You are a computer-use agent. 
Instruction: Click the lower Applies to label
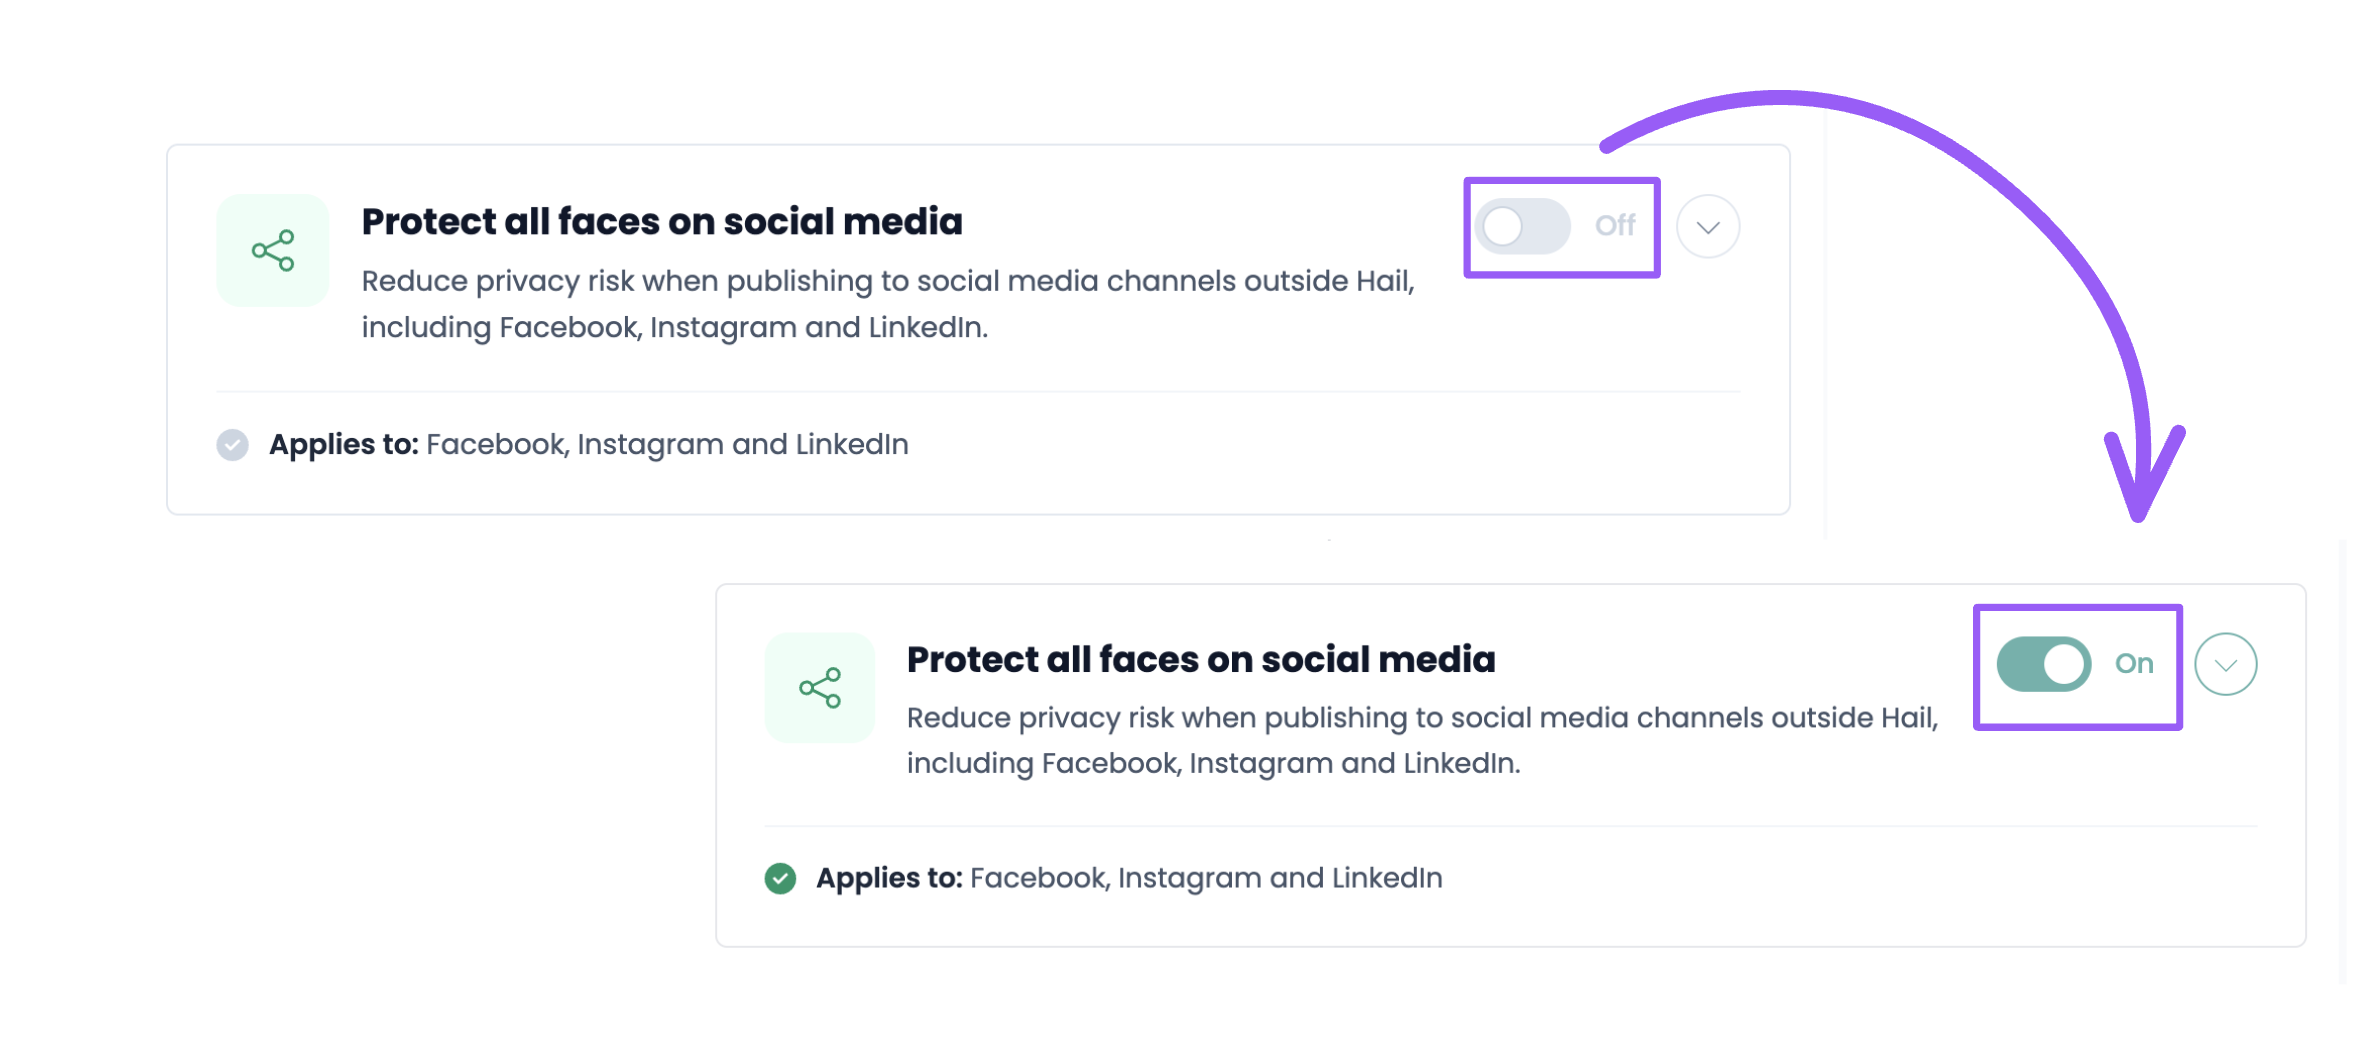coord(889,878)
